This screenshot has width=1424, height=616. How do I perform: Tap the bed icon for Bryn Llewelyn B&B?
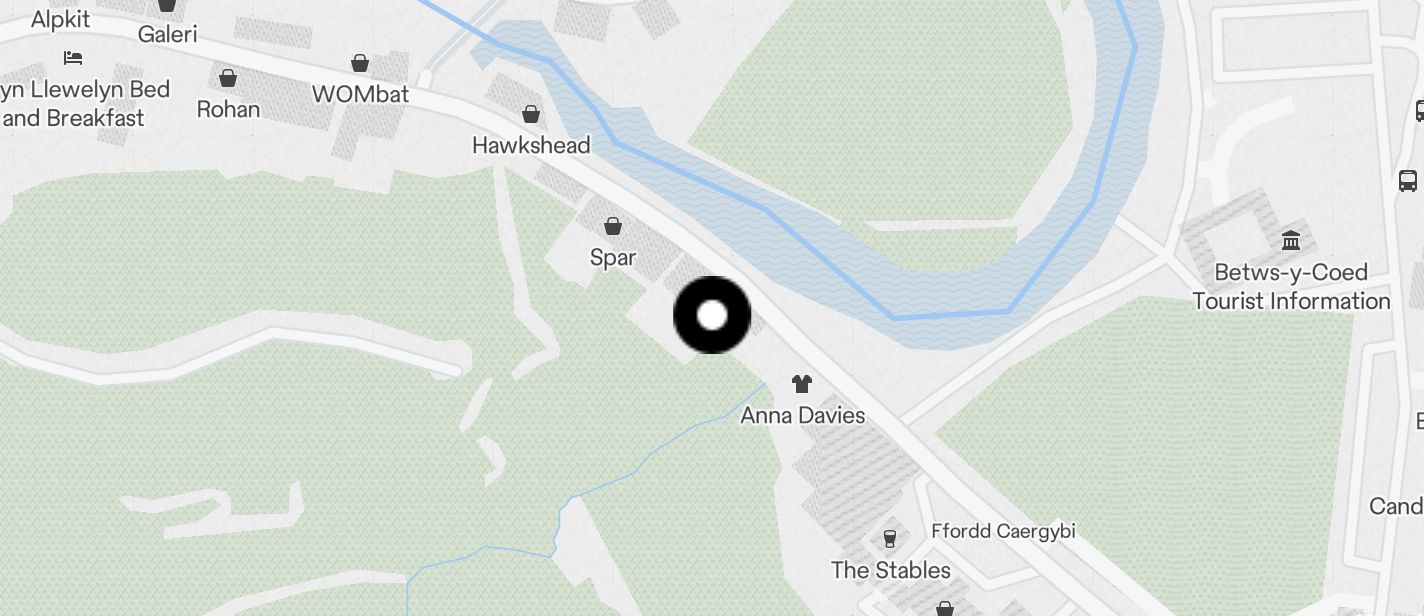coord(72,57)
